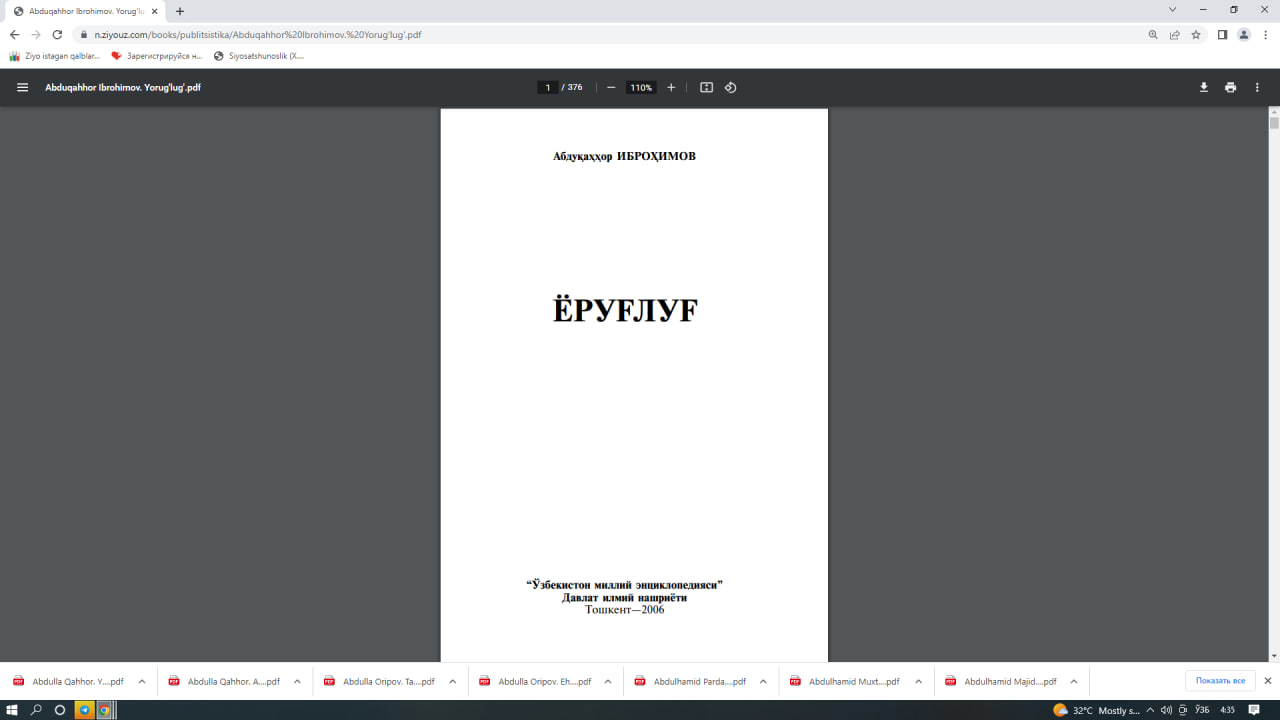Screen dimensions: 1280x720
Task: Open Telegram from the taskbar
Action: click(x=85, y=710)
